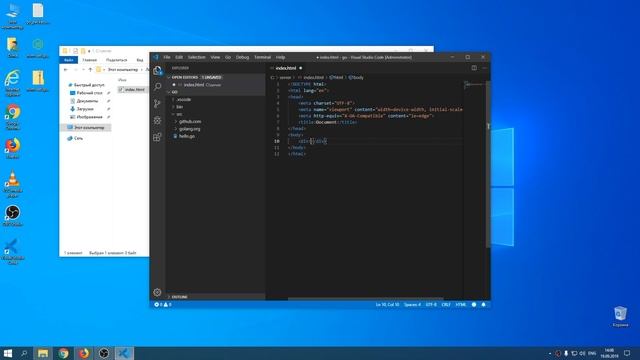Select the index.html editor tab
Screen dimensions: 640x360
click(x=287, y=68)
